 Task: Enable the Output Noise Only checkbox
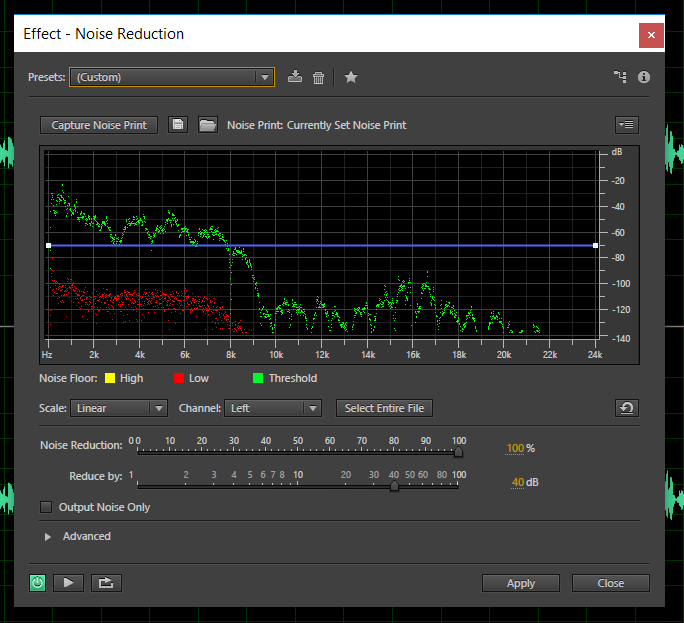pos(46,507)
